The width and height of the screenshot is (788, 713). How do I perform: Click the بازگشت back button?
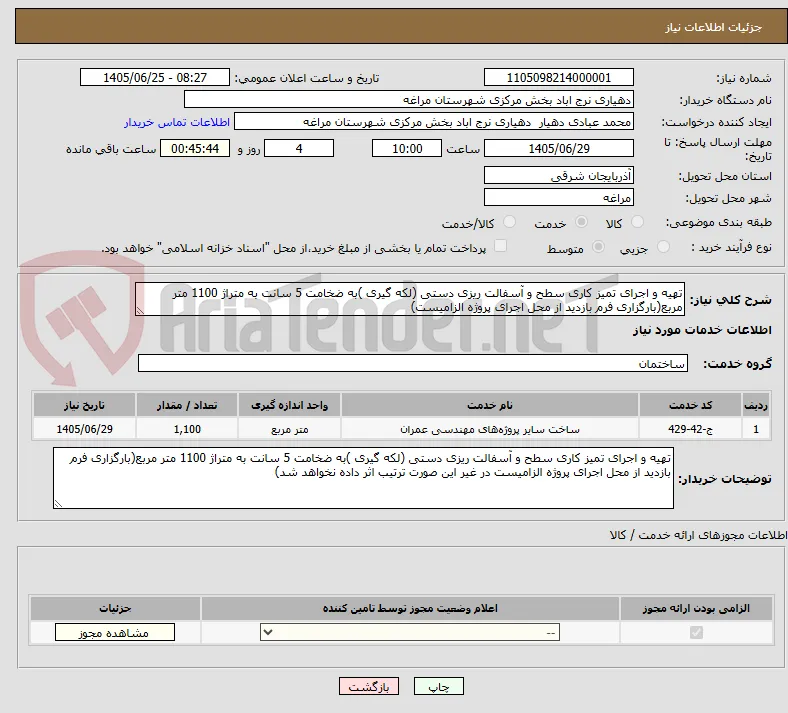[369, 686]
